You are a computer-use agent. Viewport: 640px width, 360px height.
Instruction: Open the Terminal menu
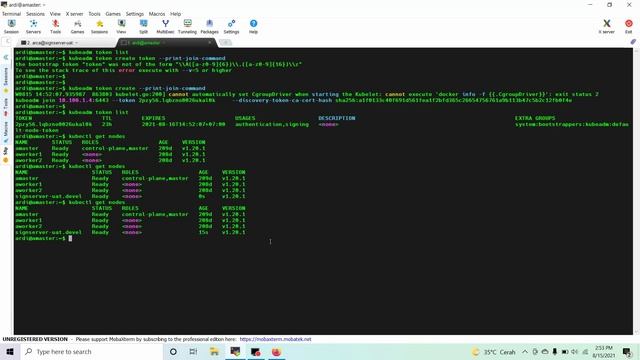[11, 14]
